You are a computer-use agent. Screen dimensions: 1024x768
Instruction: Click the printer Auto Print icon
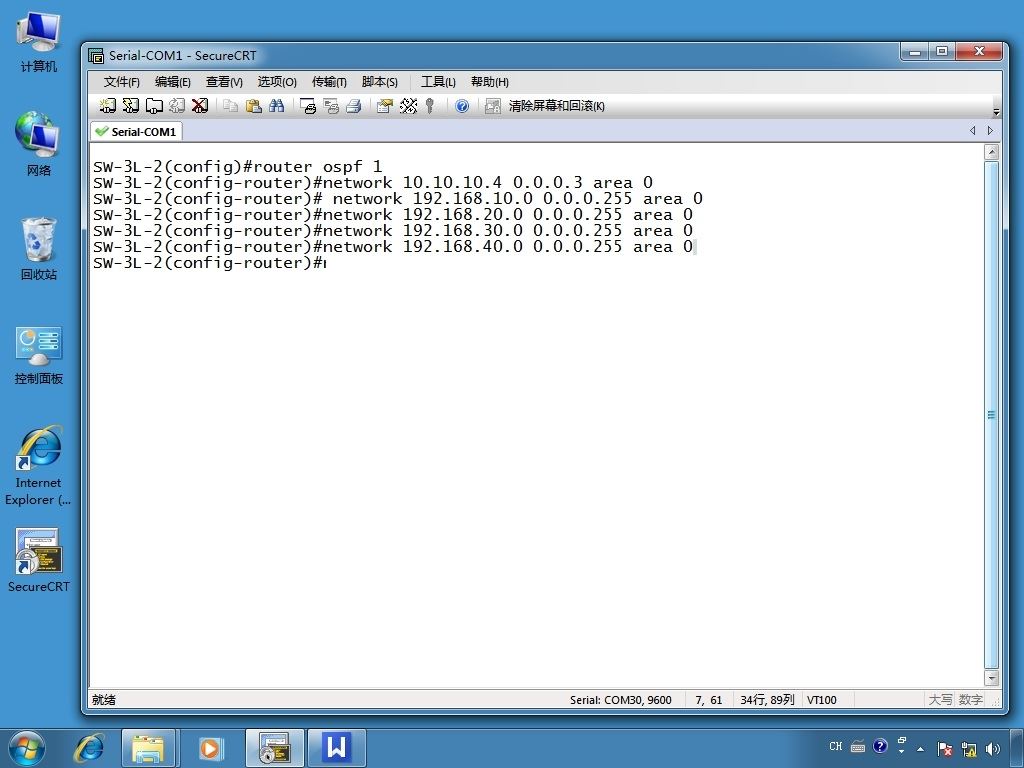pos(353,106)
